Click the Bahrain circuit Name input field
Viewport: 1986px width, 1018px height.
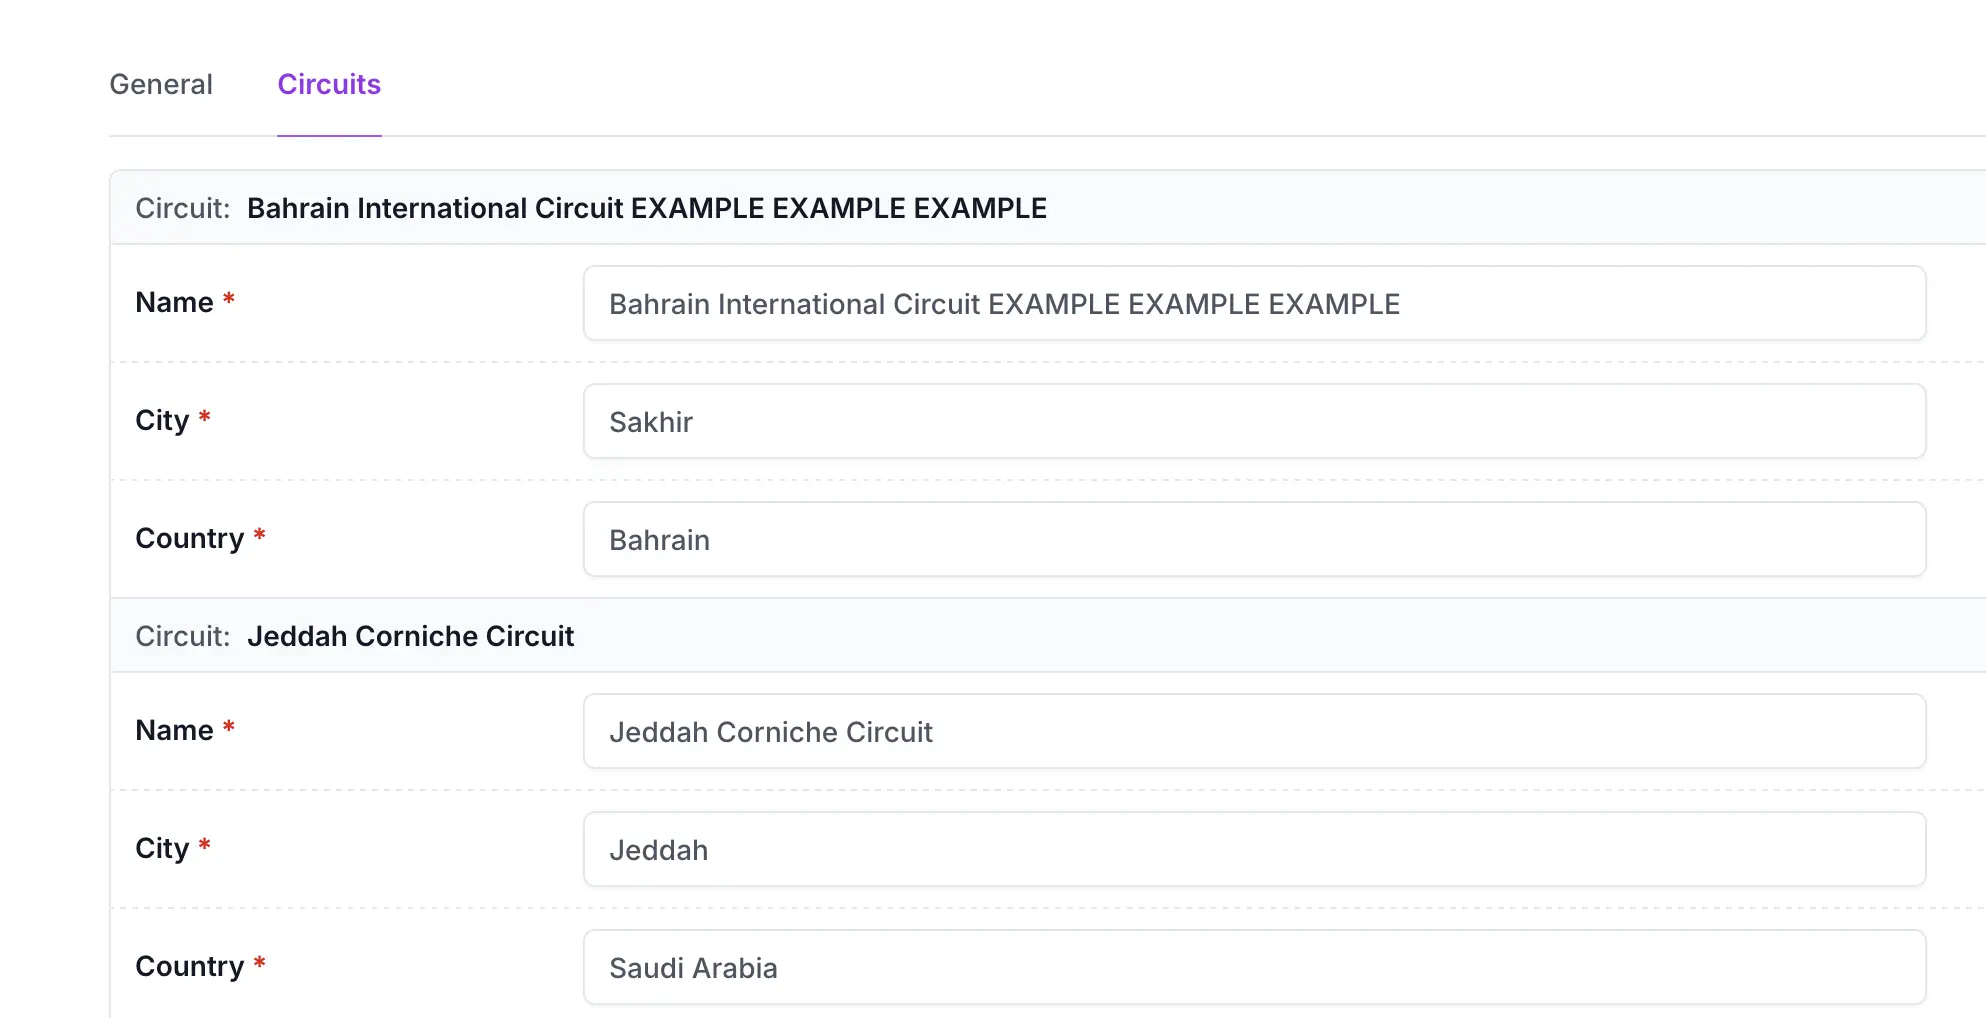[1254, 303]
